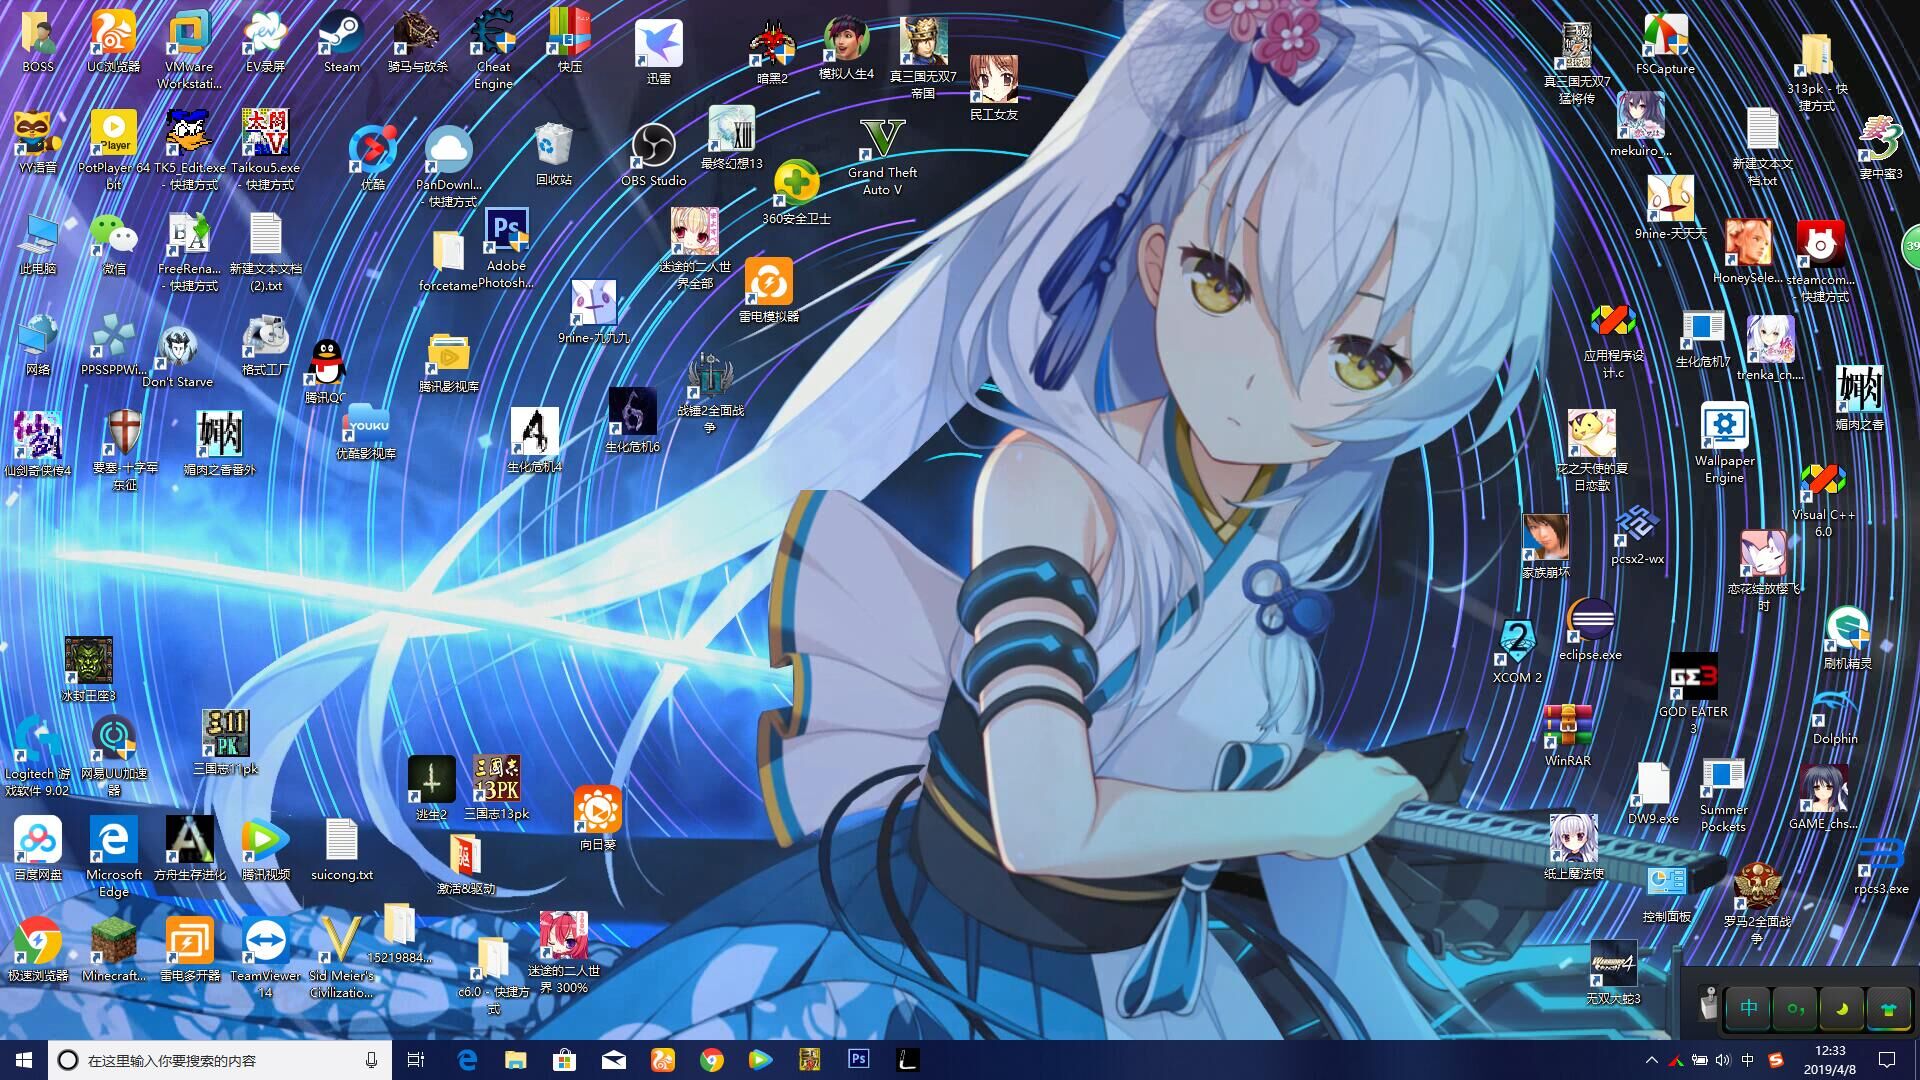The height and width of the screenshot is (1080, 1920).
Task: Launch the Cheat Engine shortcut
Action: [x=493, y=50]
